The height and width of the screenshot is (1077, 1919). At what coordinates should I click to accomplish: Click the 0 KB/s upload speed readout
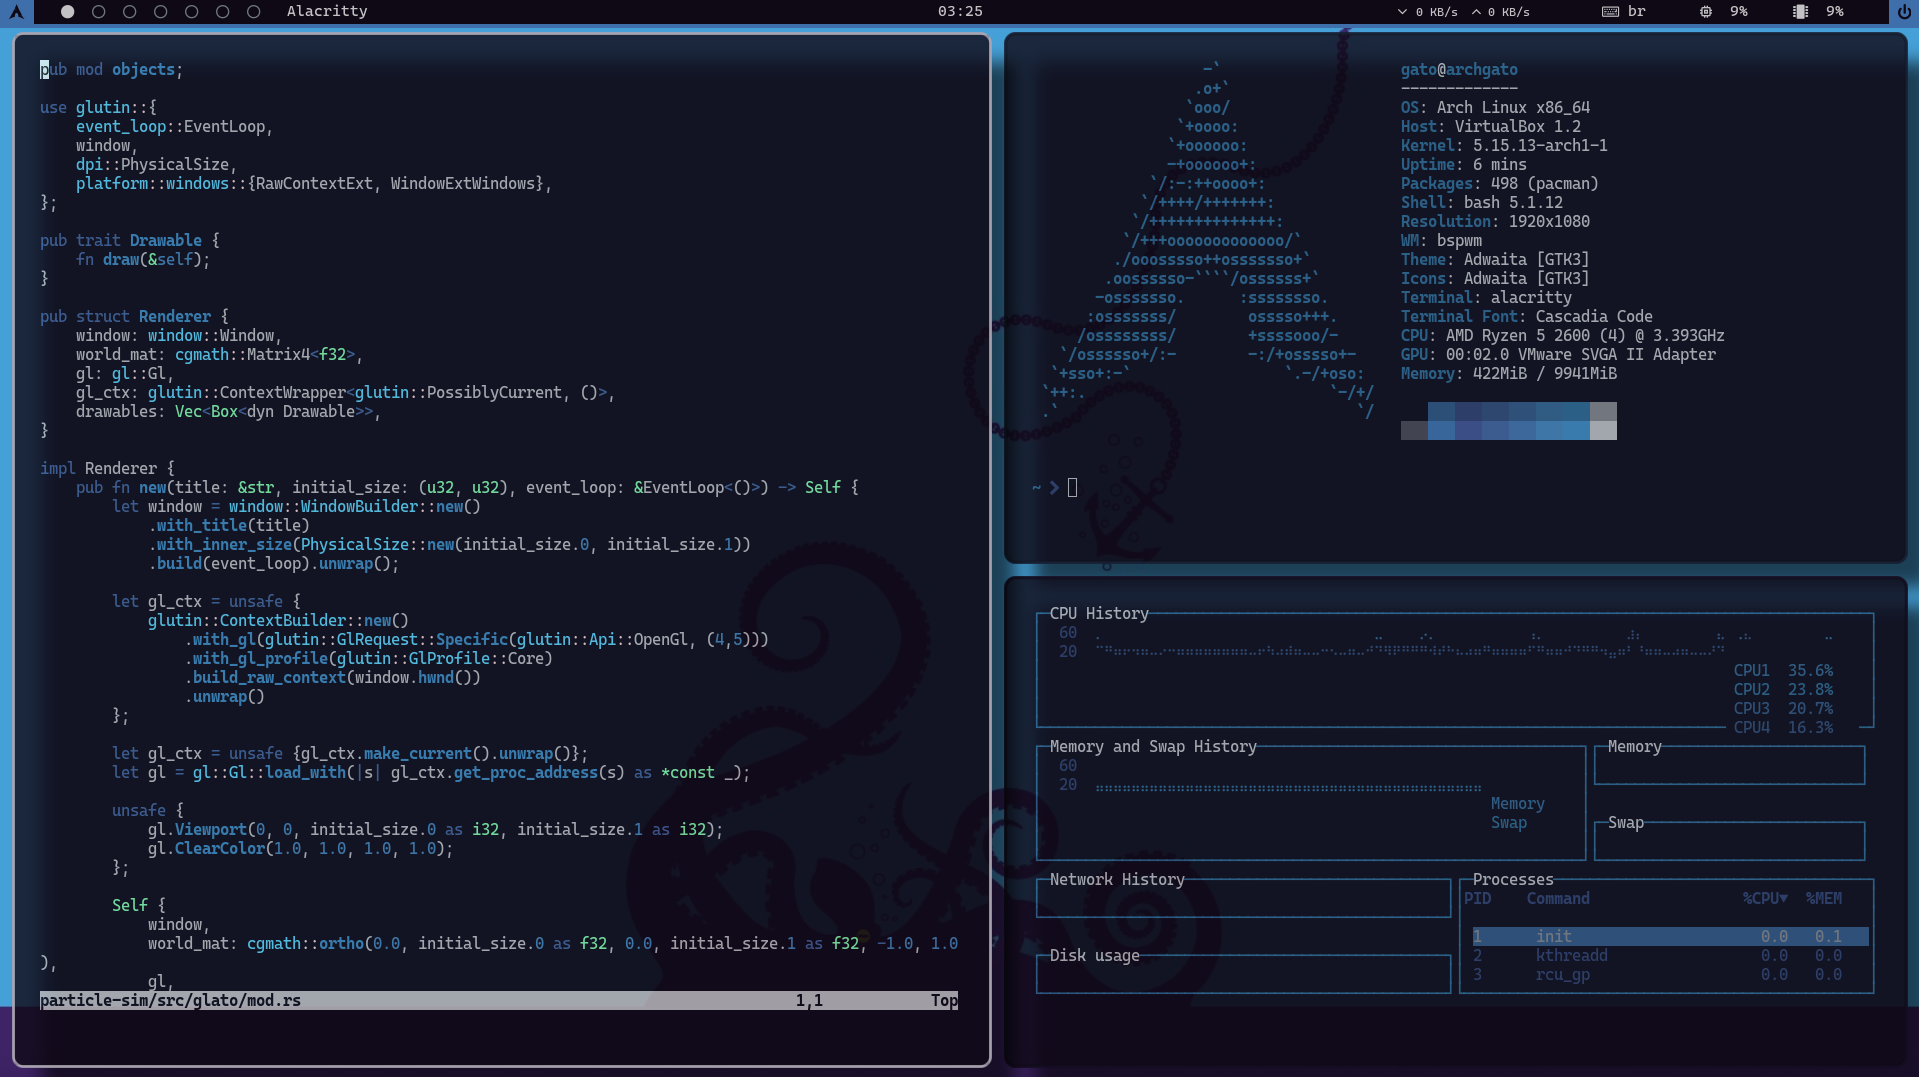point(1508,12)
